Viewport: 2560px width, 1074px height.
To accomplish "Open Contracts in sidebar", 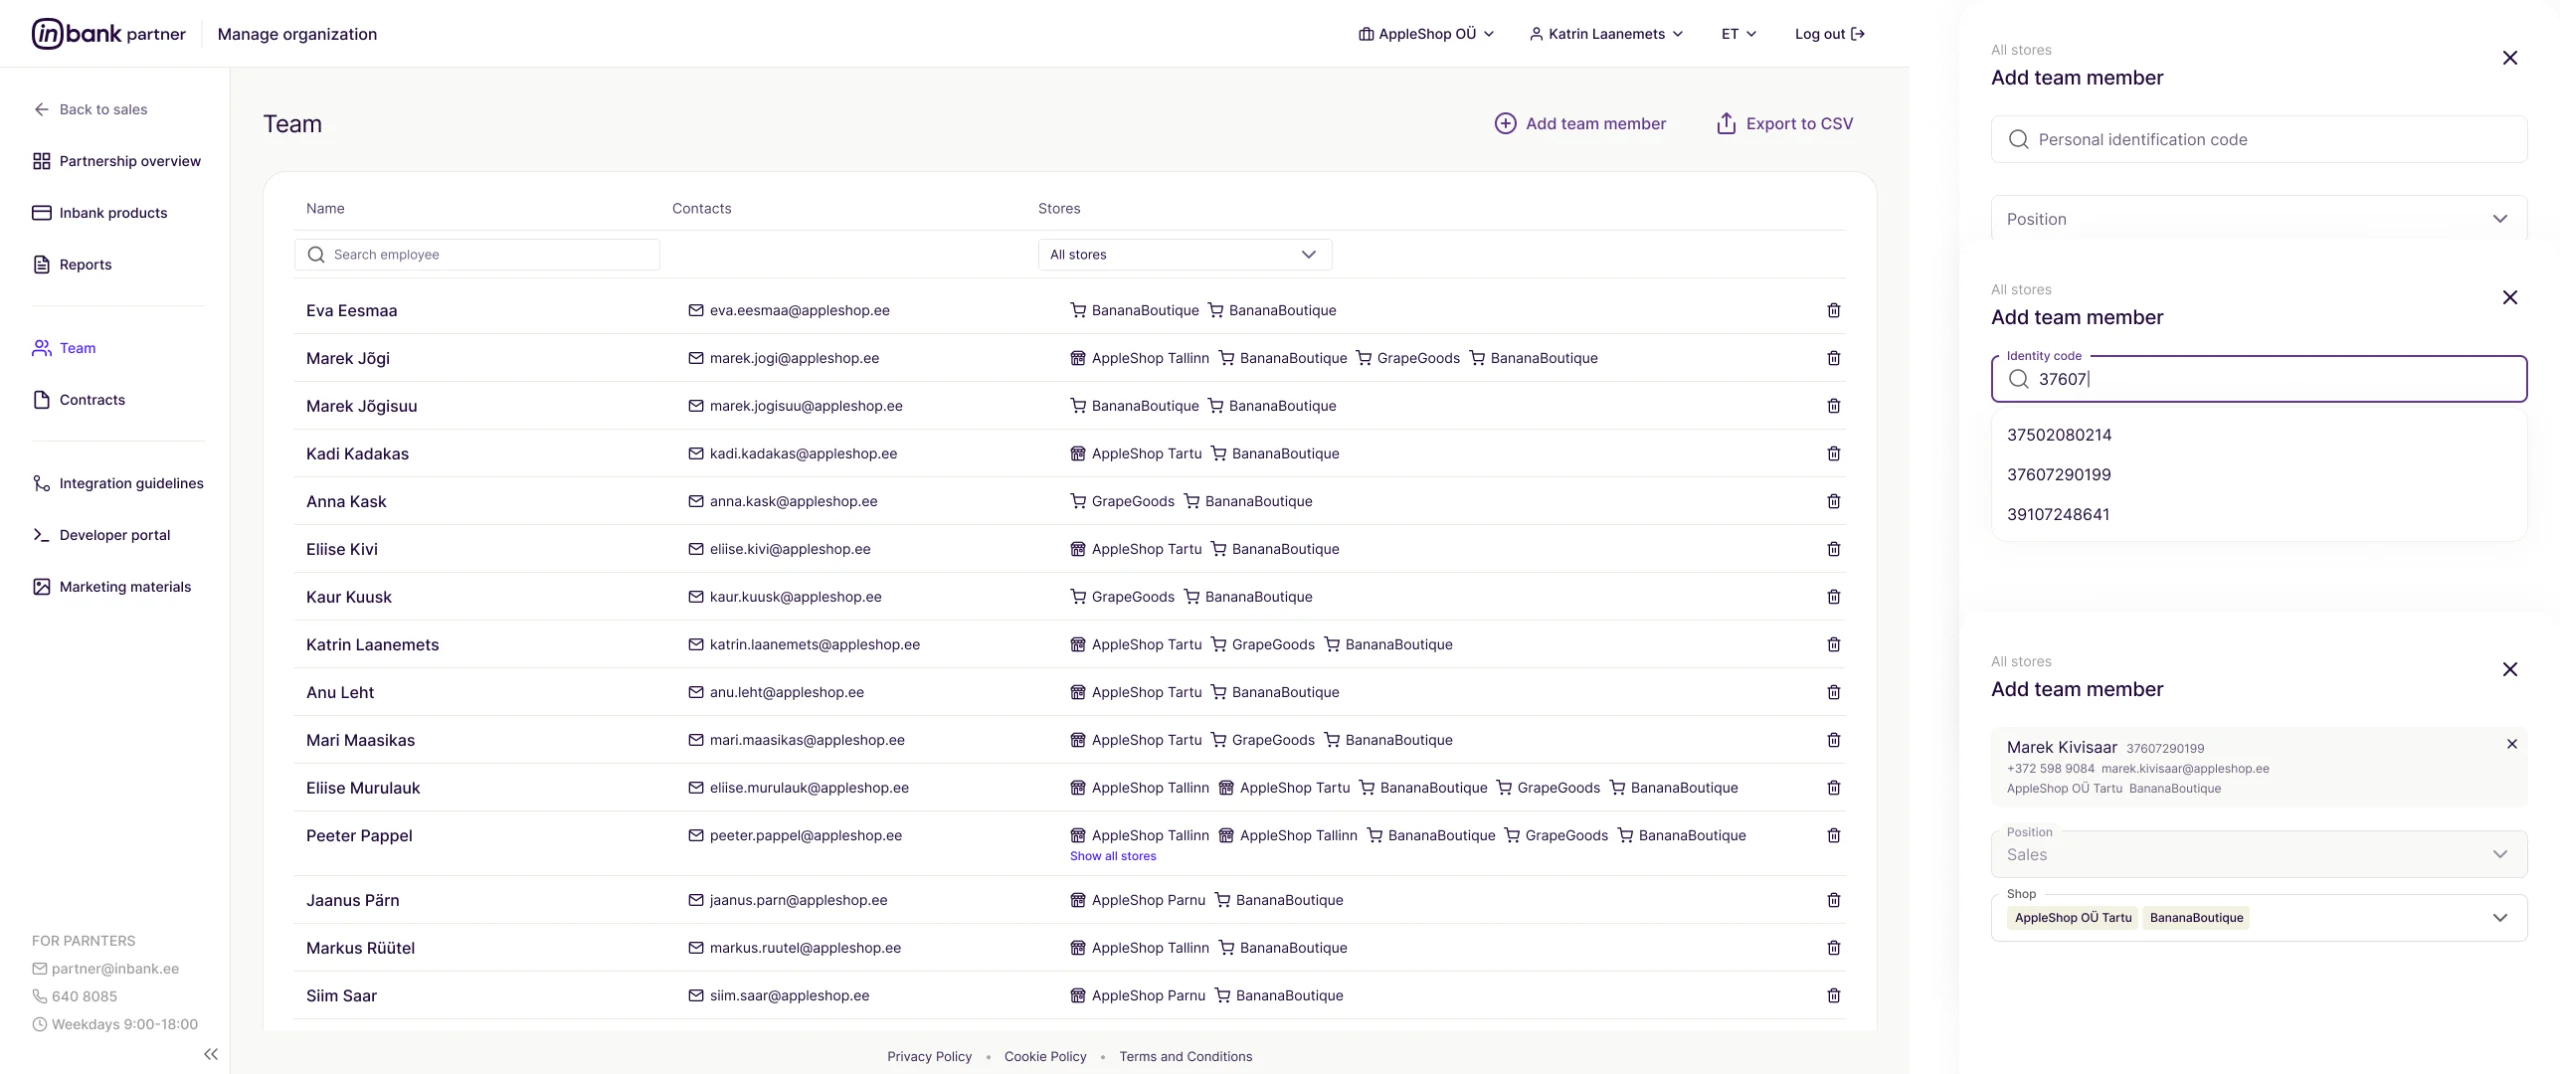I will point(79,400).
